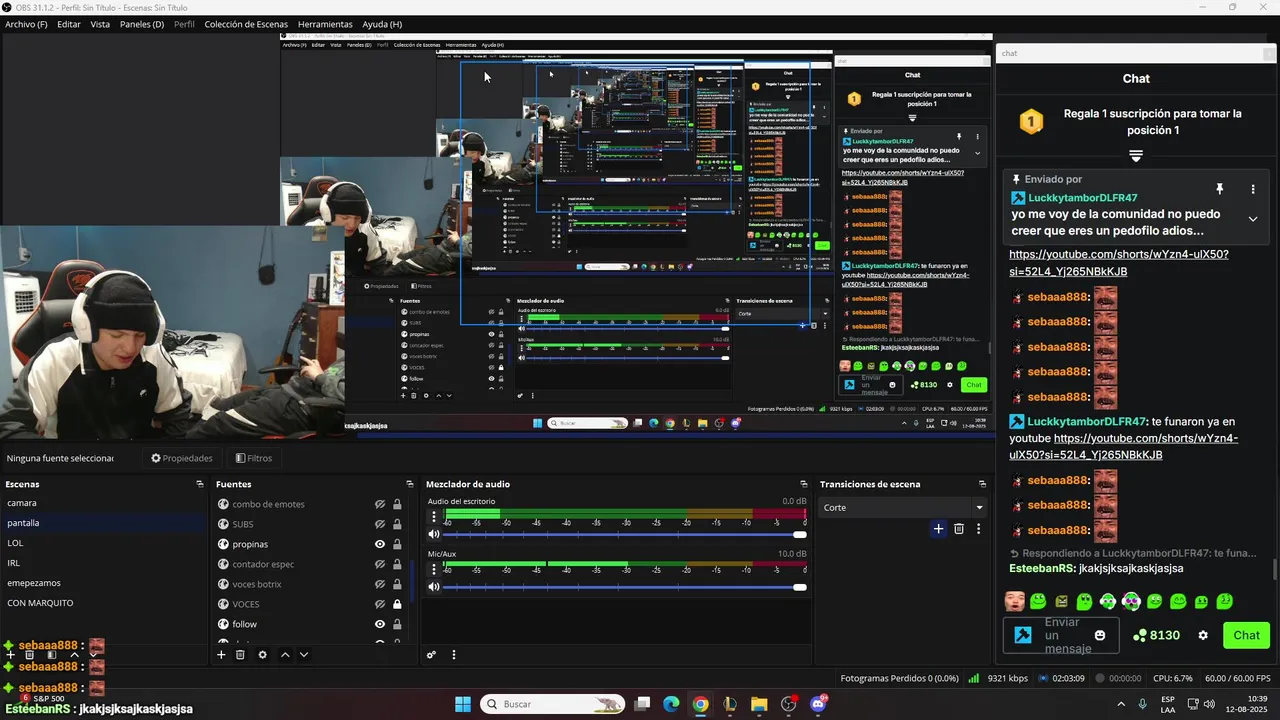Open emoji picker in chat input
Image resolution: width=1280 pixels, height=720 pixels.
pyautogui.click(x=1100, y=635)
